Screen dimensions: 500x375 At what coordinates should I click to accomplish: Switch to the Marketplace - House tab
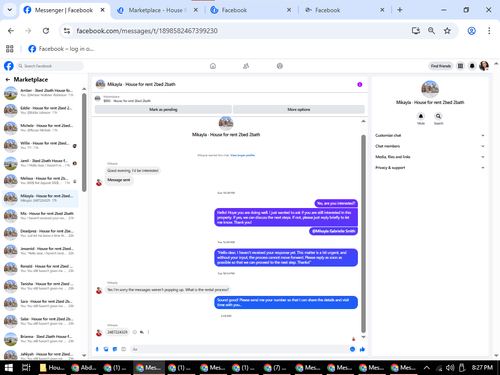click(x=157, y=10)
